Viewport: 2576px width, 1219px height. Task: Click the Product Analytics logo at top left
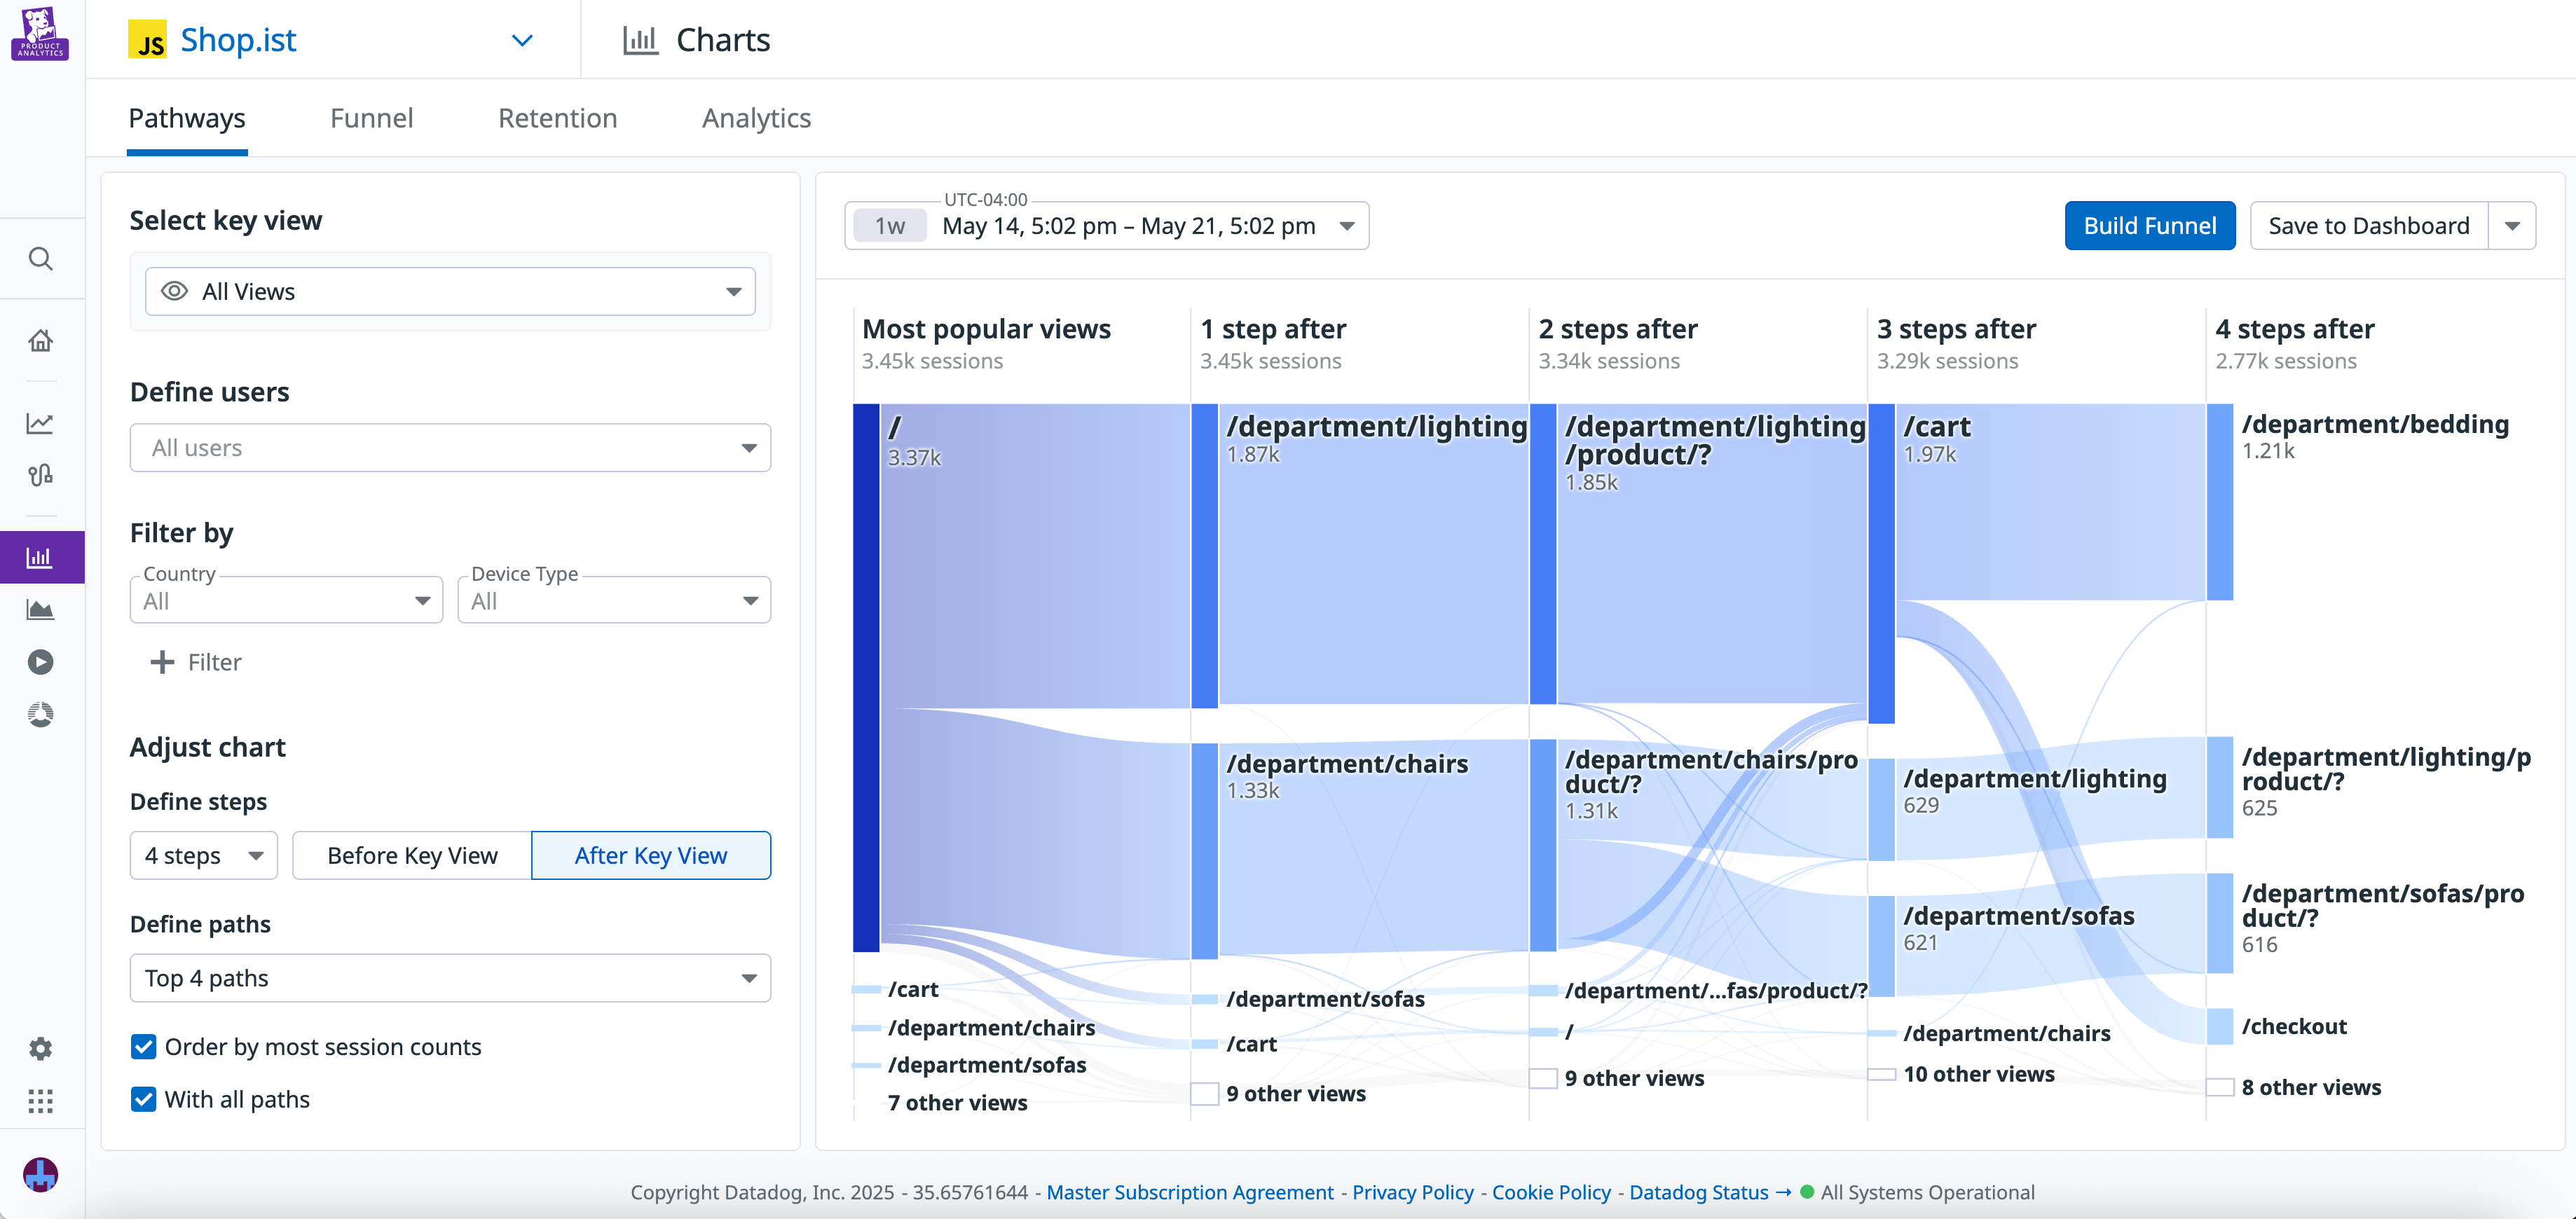pyautogui.click(x=41, y=34)
